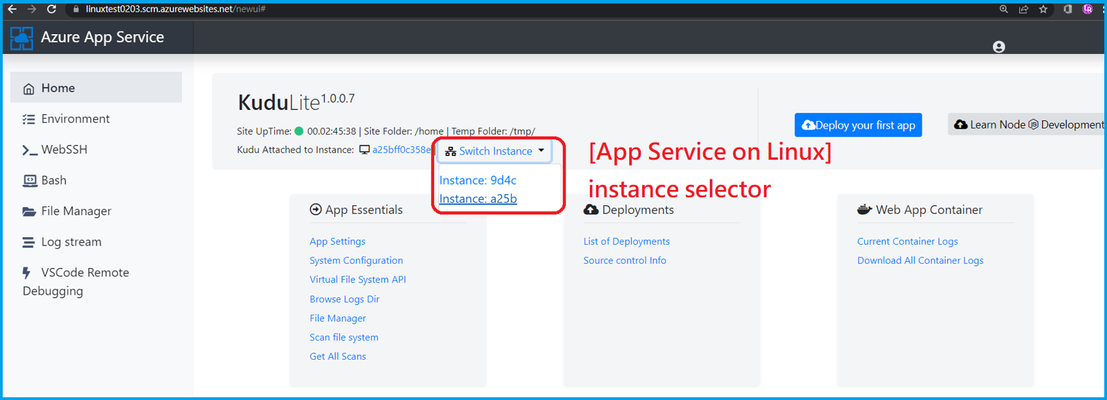Click the Deployments card heading
1107x400 pixels.
pyautogui.click(x=638, y=210)
